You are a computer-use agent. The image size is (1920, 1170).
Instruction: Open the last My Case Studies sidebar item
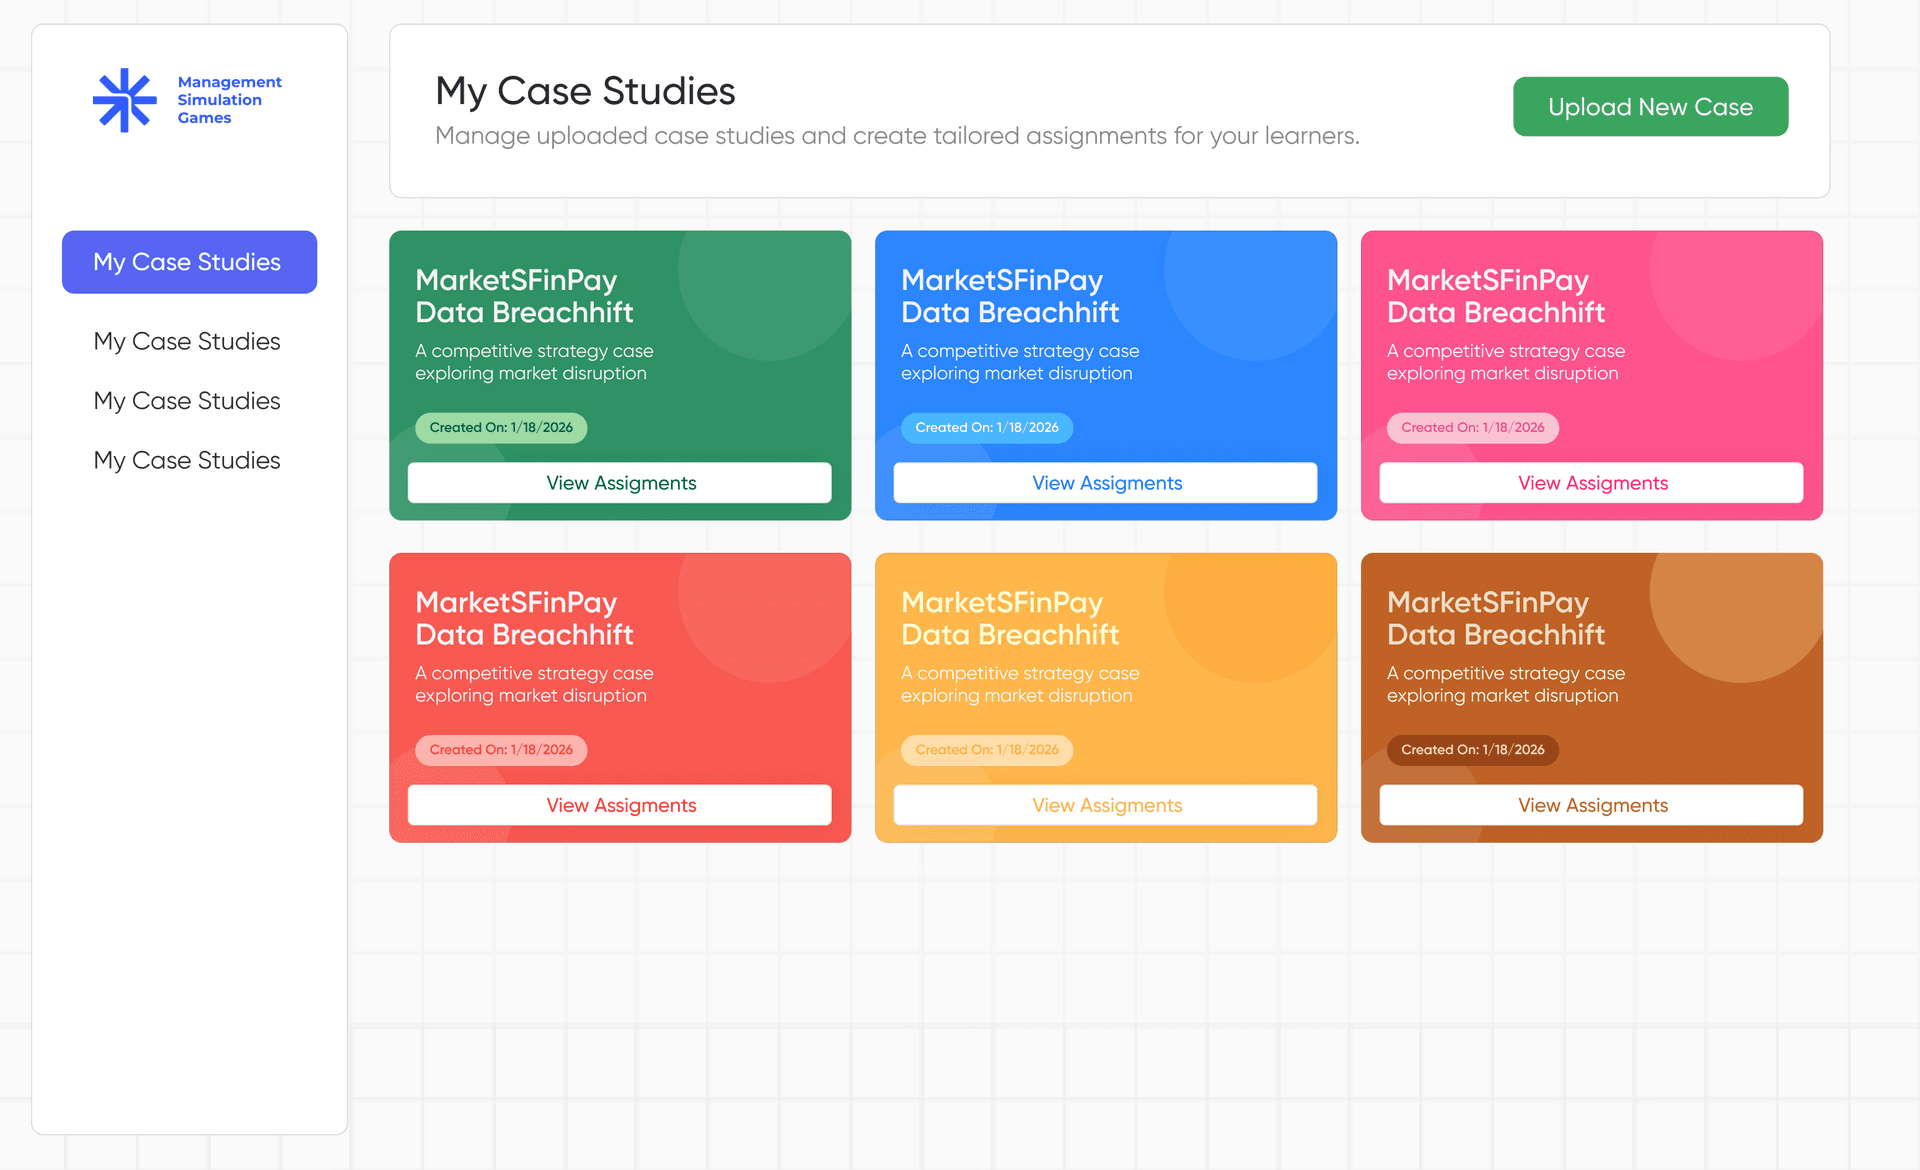(x=187, y=460)
